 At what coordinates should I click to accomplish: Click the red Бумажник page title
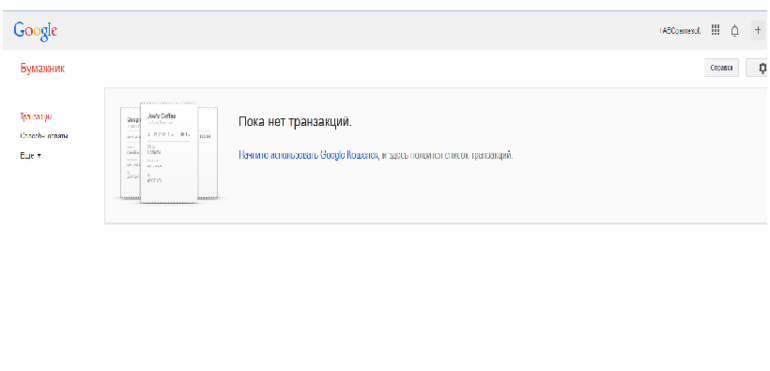(42, 68)
